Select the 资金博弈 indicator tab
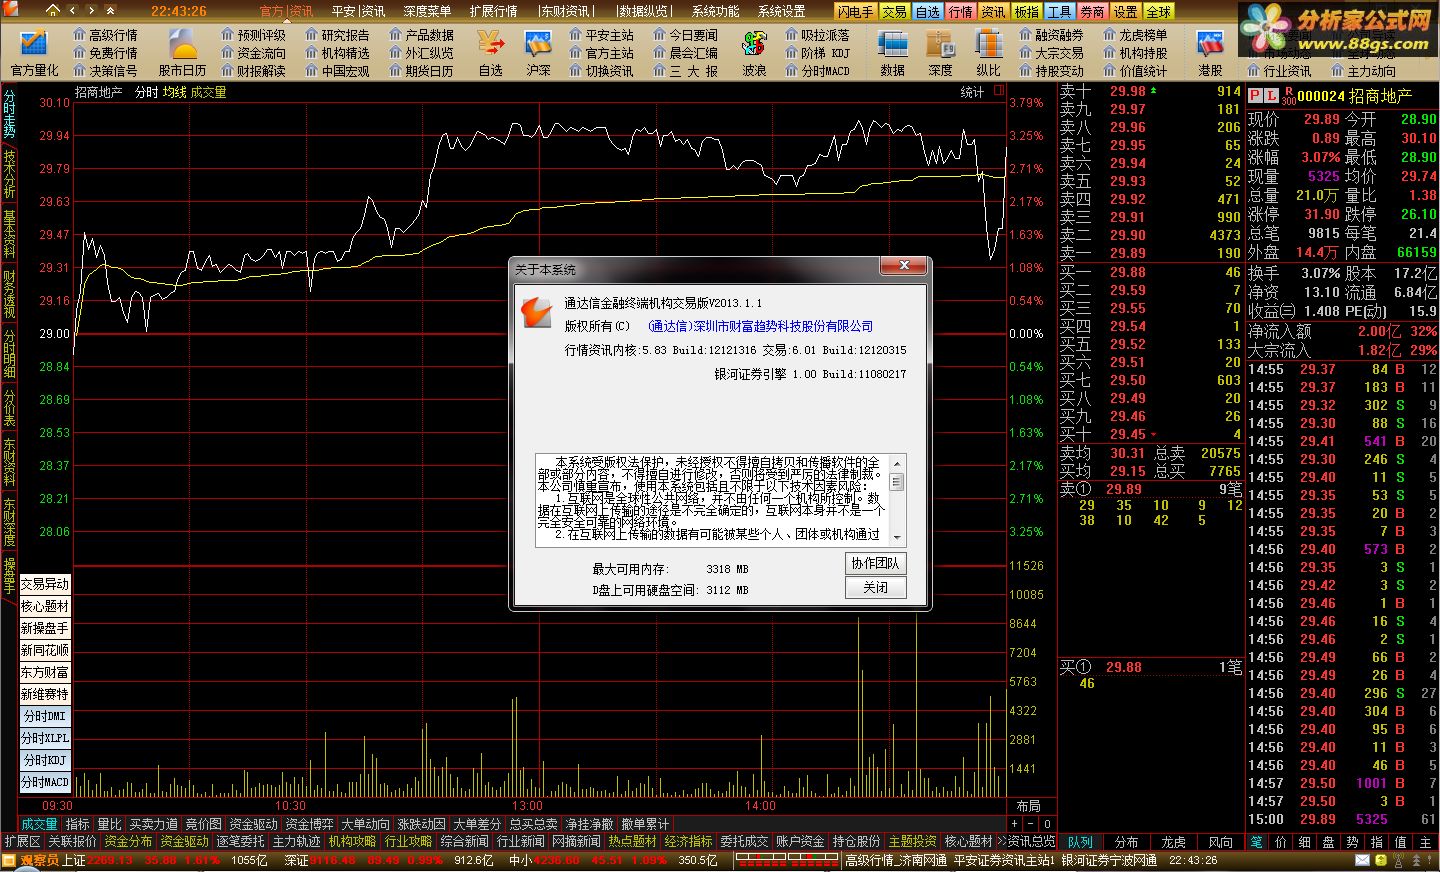 pyautogui.click(x=309, y=824)
